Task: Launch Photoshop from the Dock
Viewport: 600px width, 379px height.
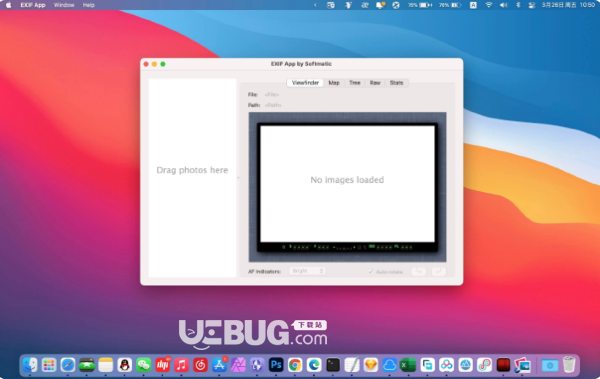Action: (276, 365)
